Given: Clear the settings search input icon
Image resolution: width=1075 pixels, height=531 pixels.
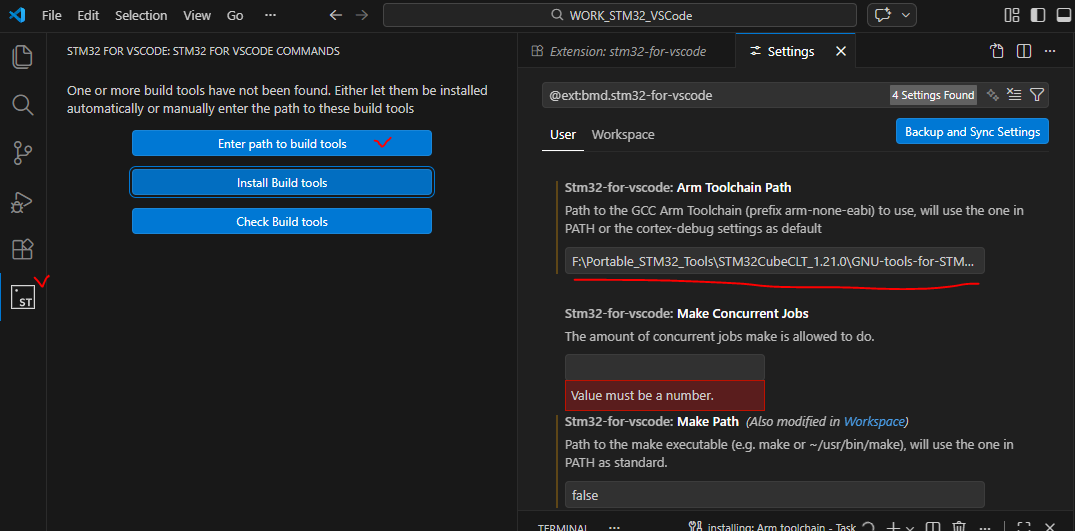Looking at the screenshot, I should pos(1013,95).
